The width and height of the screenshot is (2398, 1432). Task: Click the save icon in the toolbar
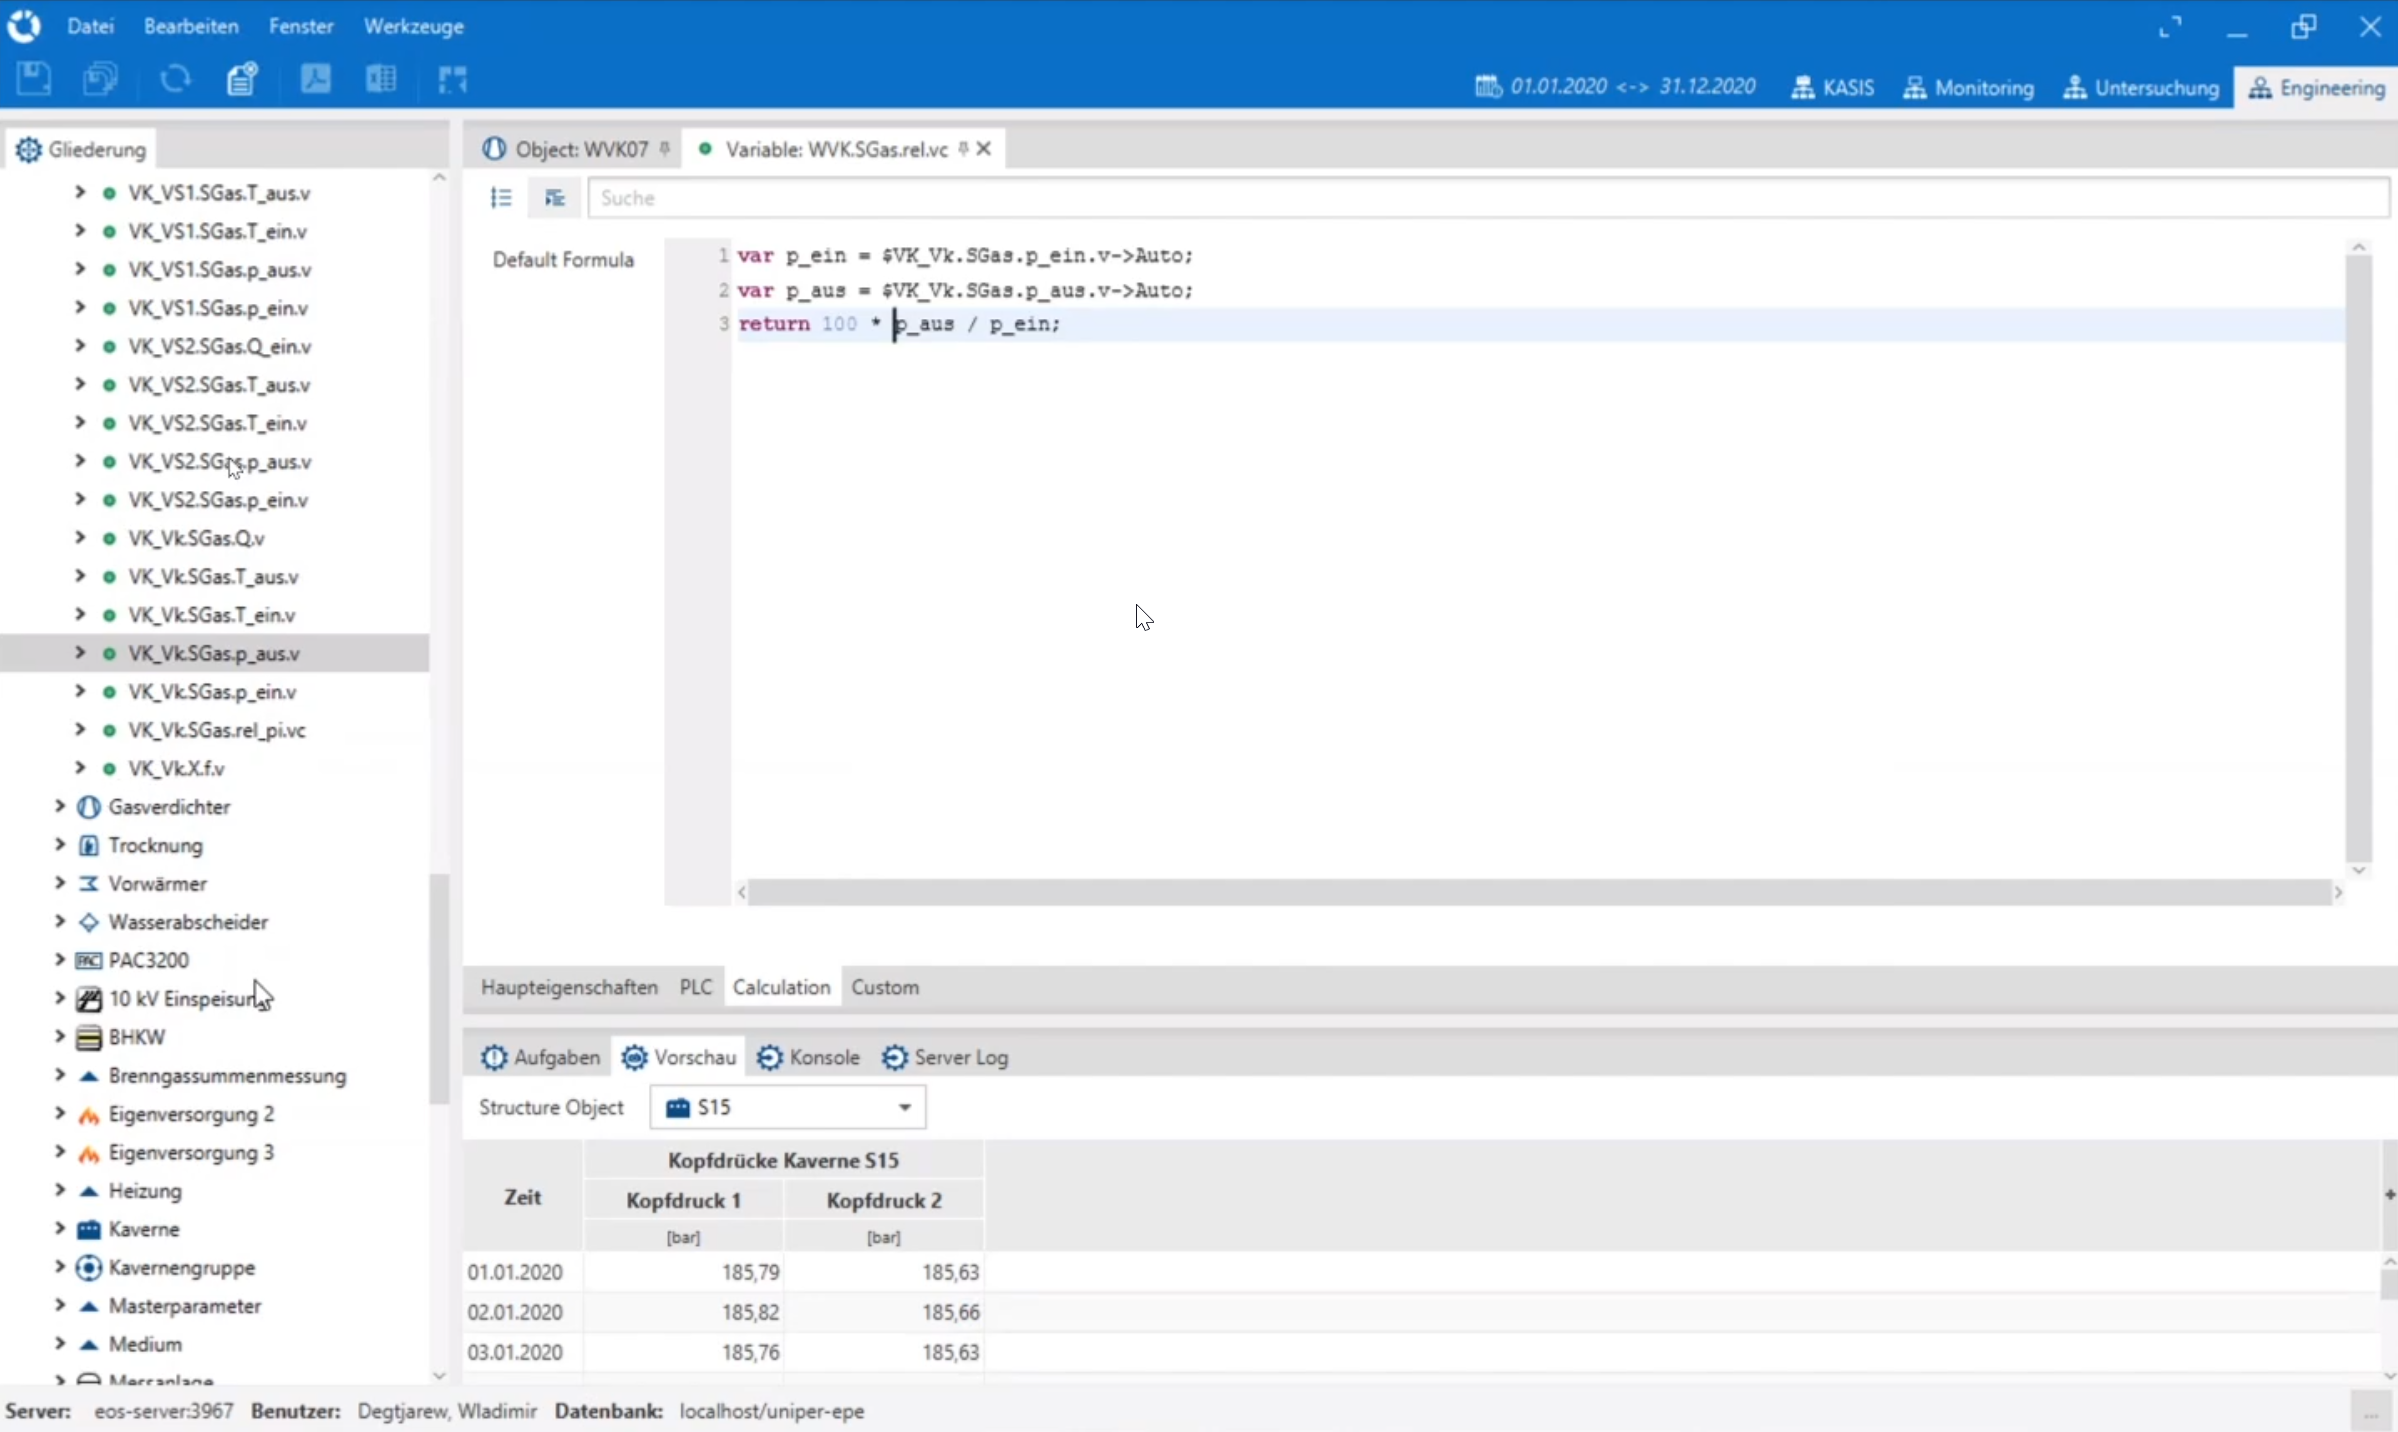34,79
